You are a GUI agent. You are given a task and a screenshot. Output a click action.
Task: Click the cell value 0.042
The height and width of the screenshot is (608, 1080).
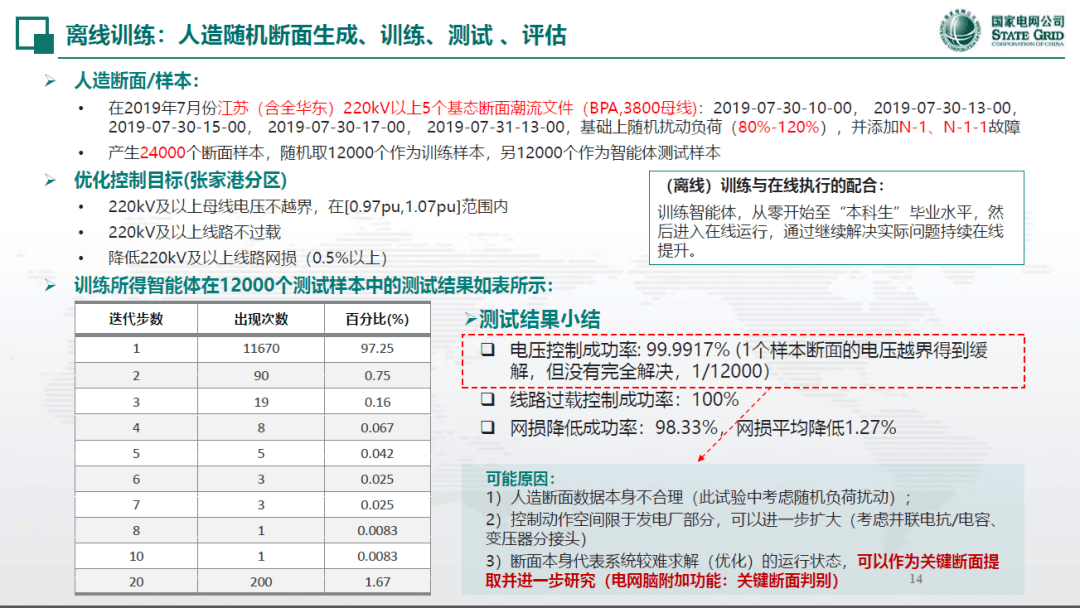point(377,453)
